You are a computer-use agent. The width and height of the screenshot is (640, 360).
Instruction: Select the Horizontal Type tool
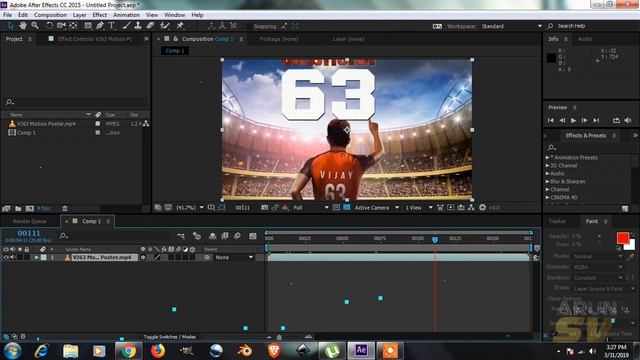tap(111, 26)
